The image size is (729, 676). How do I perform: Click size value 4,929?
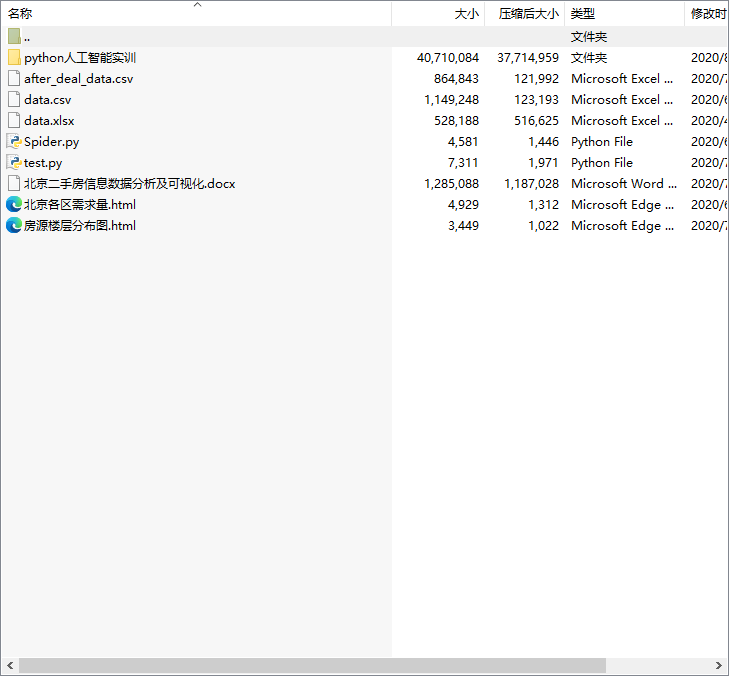click(463, 204)
